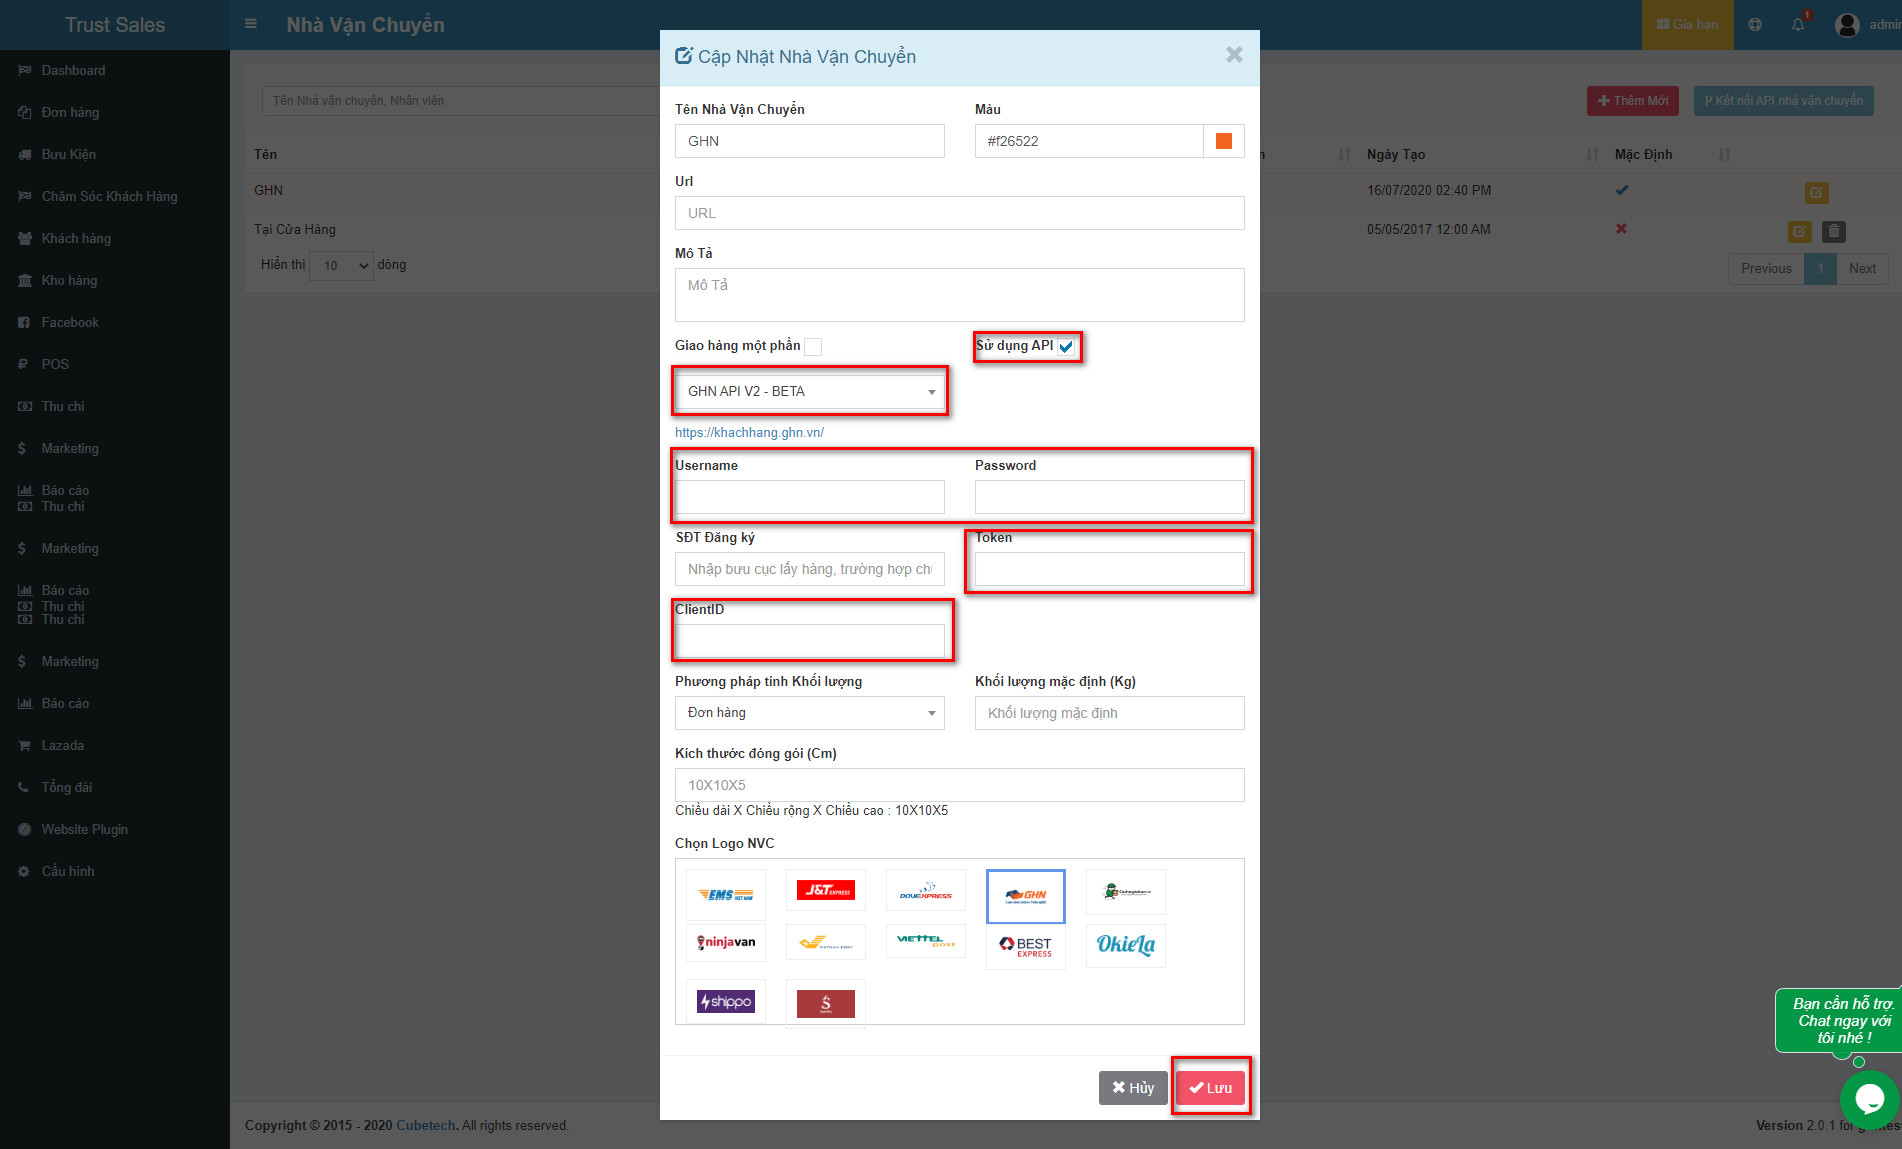Click the Hủy cancel button

1133,1088
